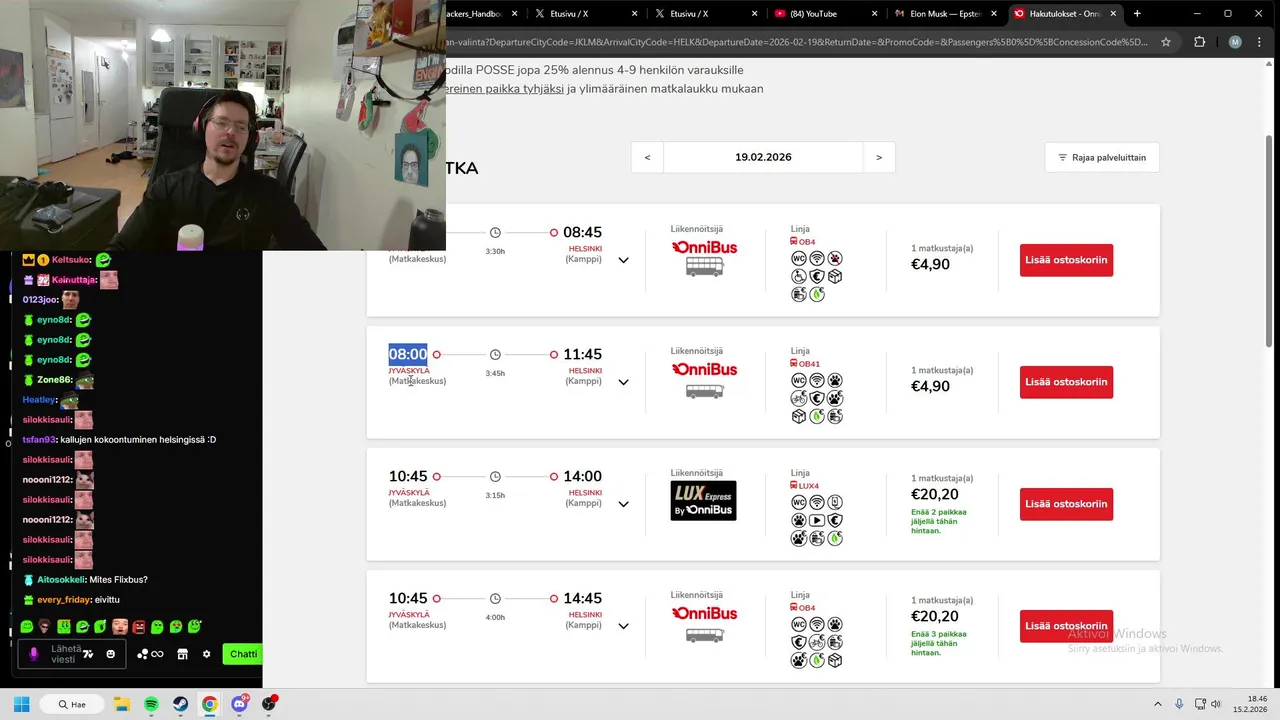Click the no-pets icon on the 08:45 arrival trip
1280x720 pixels.
coord(835,259)
